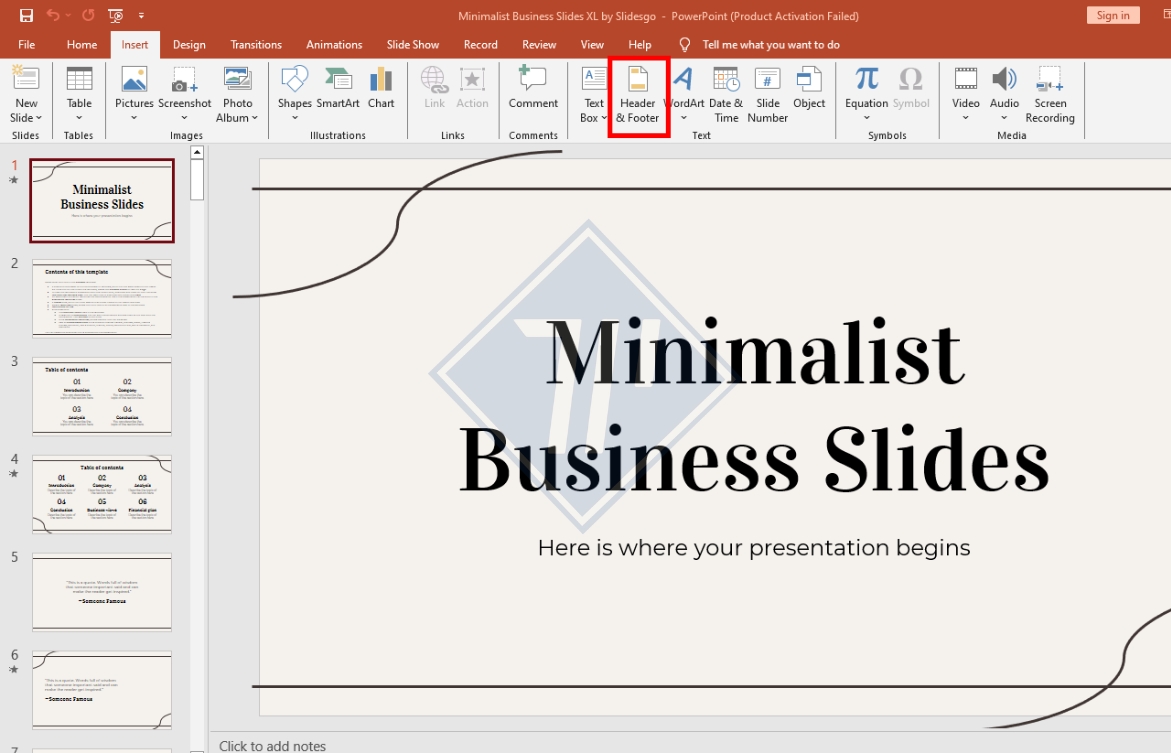The image size is (1171, 753).
Task: Insert a SmartArt graphic
Action: (338, 90)
